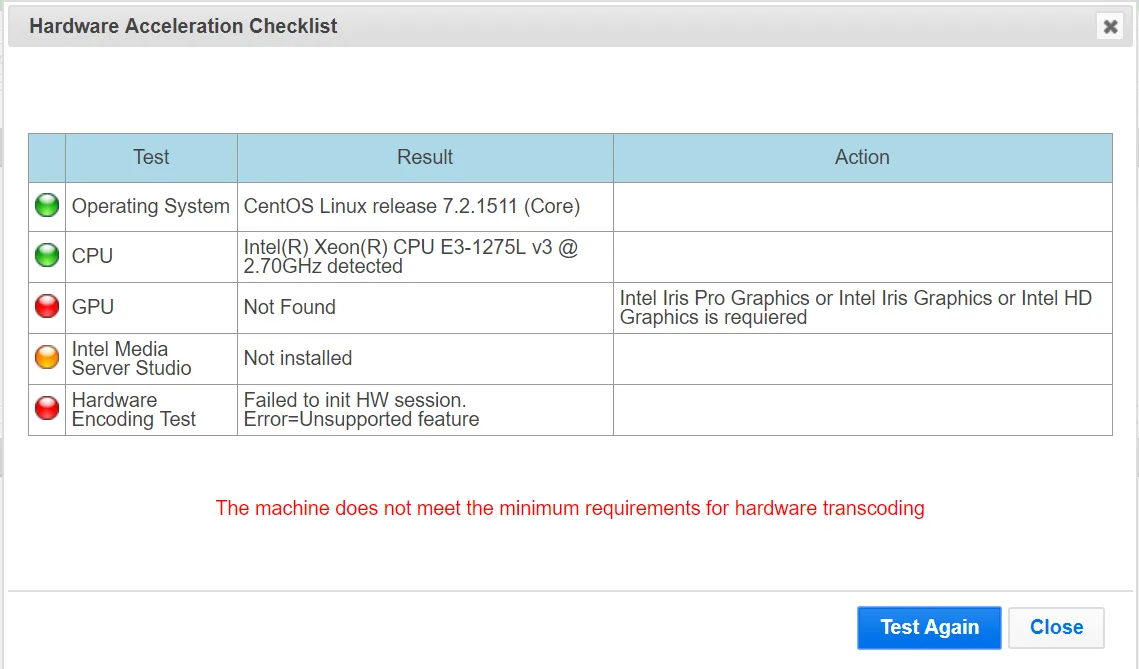This screenshot has width=1139, height=669.
Task: Select the Test column header
Action: [151, 158]
